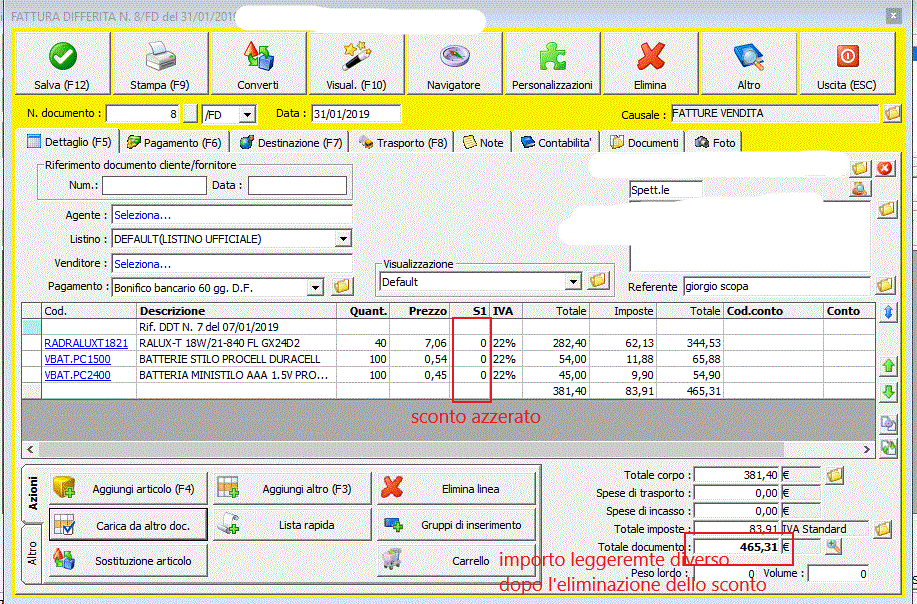The width and height of the screenshot is (917, 604).
Task: Click the Elimina red X toolbar button
Action: click(x=650, y=63)
